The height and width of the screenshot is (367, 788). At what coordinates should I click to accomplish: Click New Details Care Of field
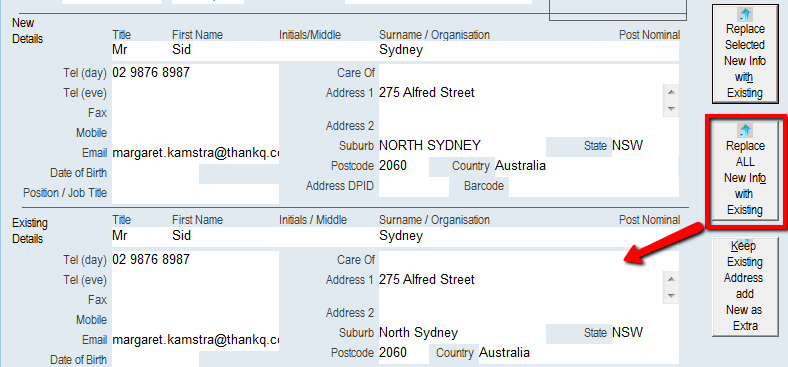[x=529, y=73]
